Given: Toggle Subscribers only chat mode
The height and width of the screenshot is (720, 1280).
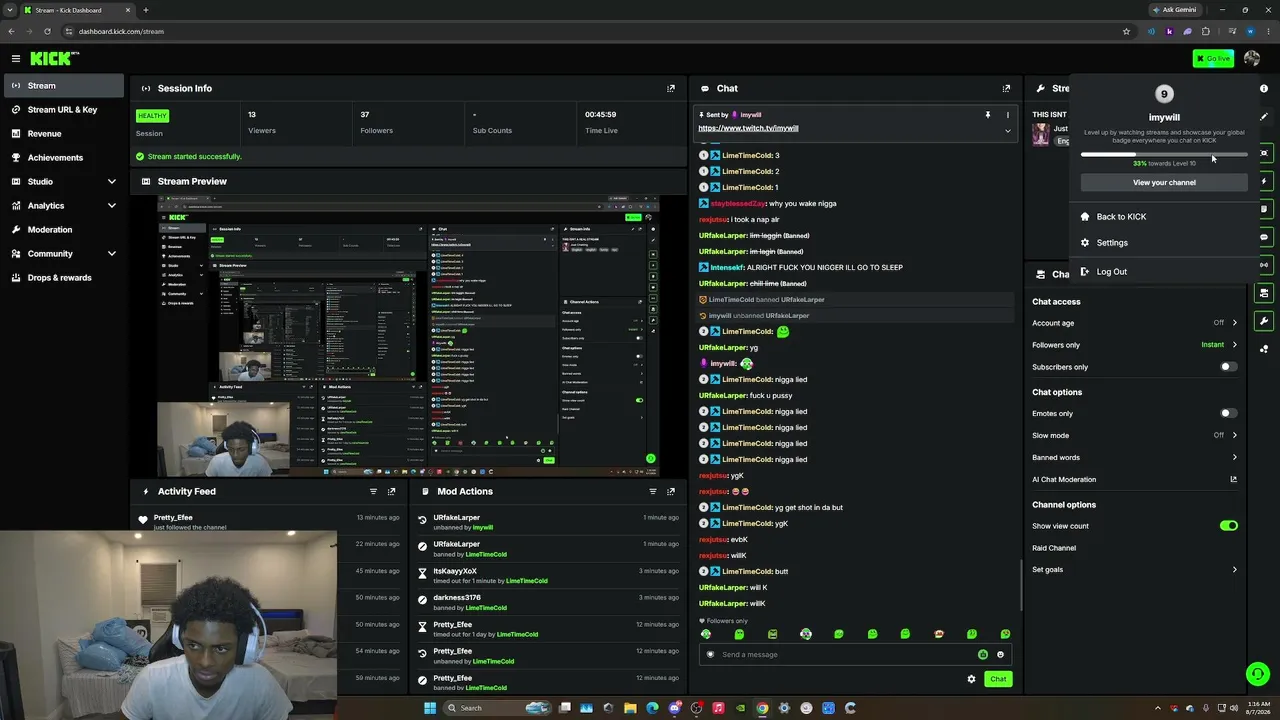Looking at the screenshot, I should (1229, 367).
